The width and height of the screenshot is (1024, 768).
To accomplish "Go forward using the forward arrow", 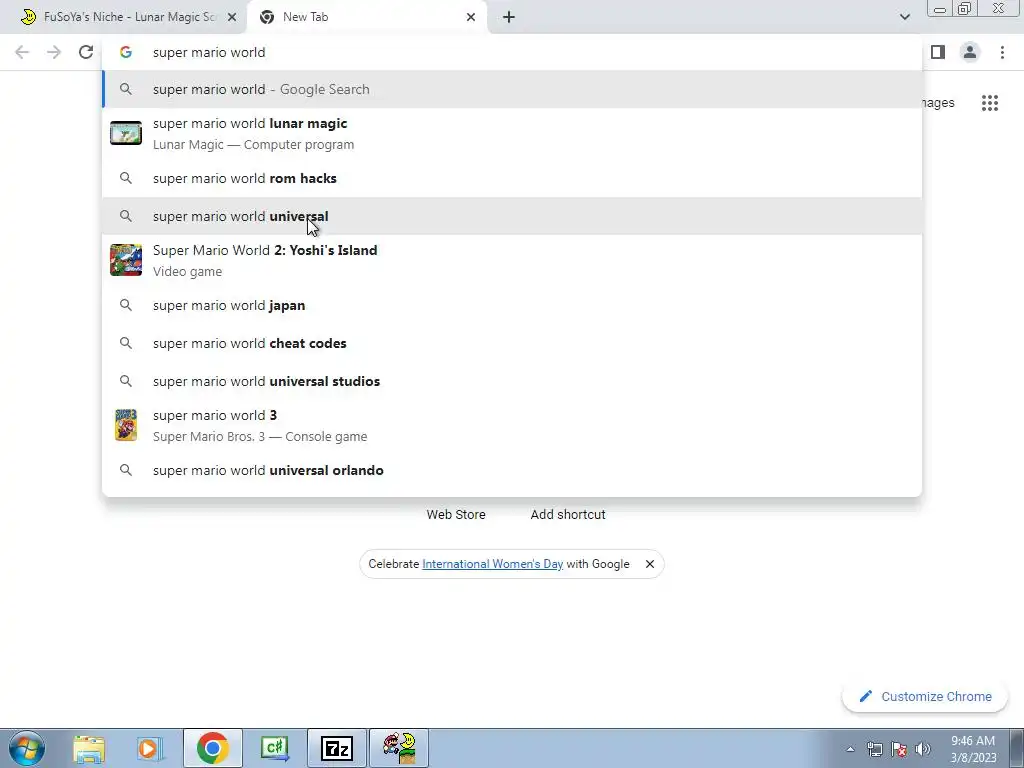I will click(54, 52).
